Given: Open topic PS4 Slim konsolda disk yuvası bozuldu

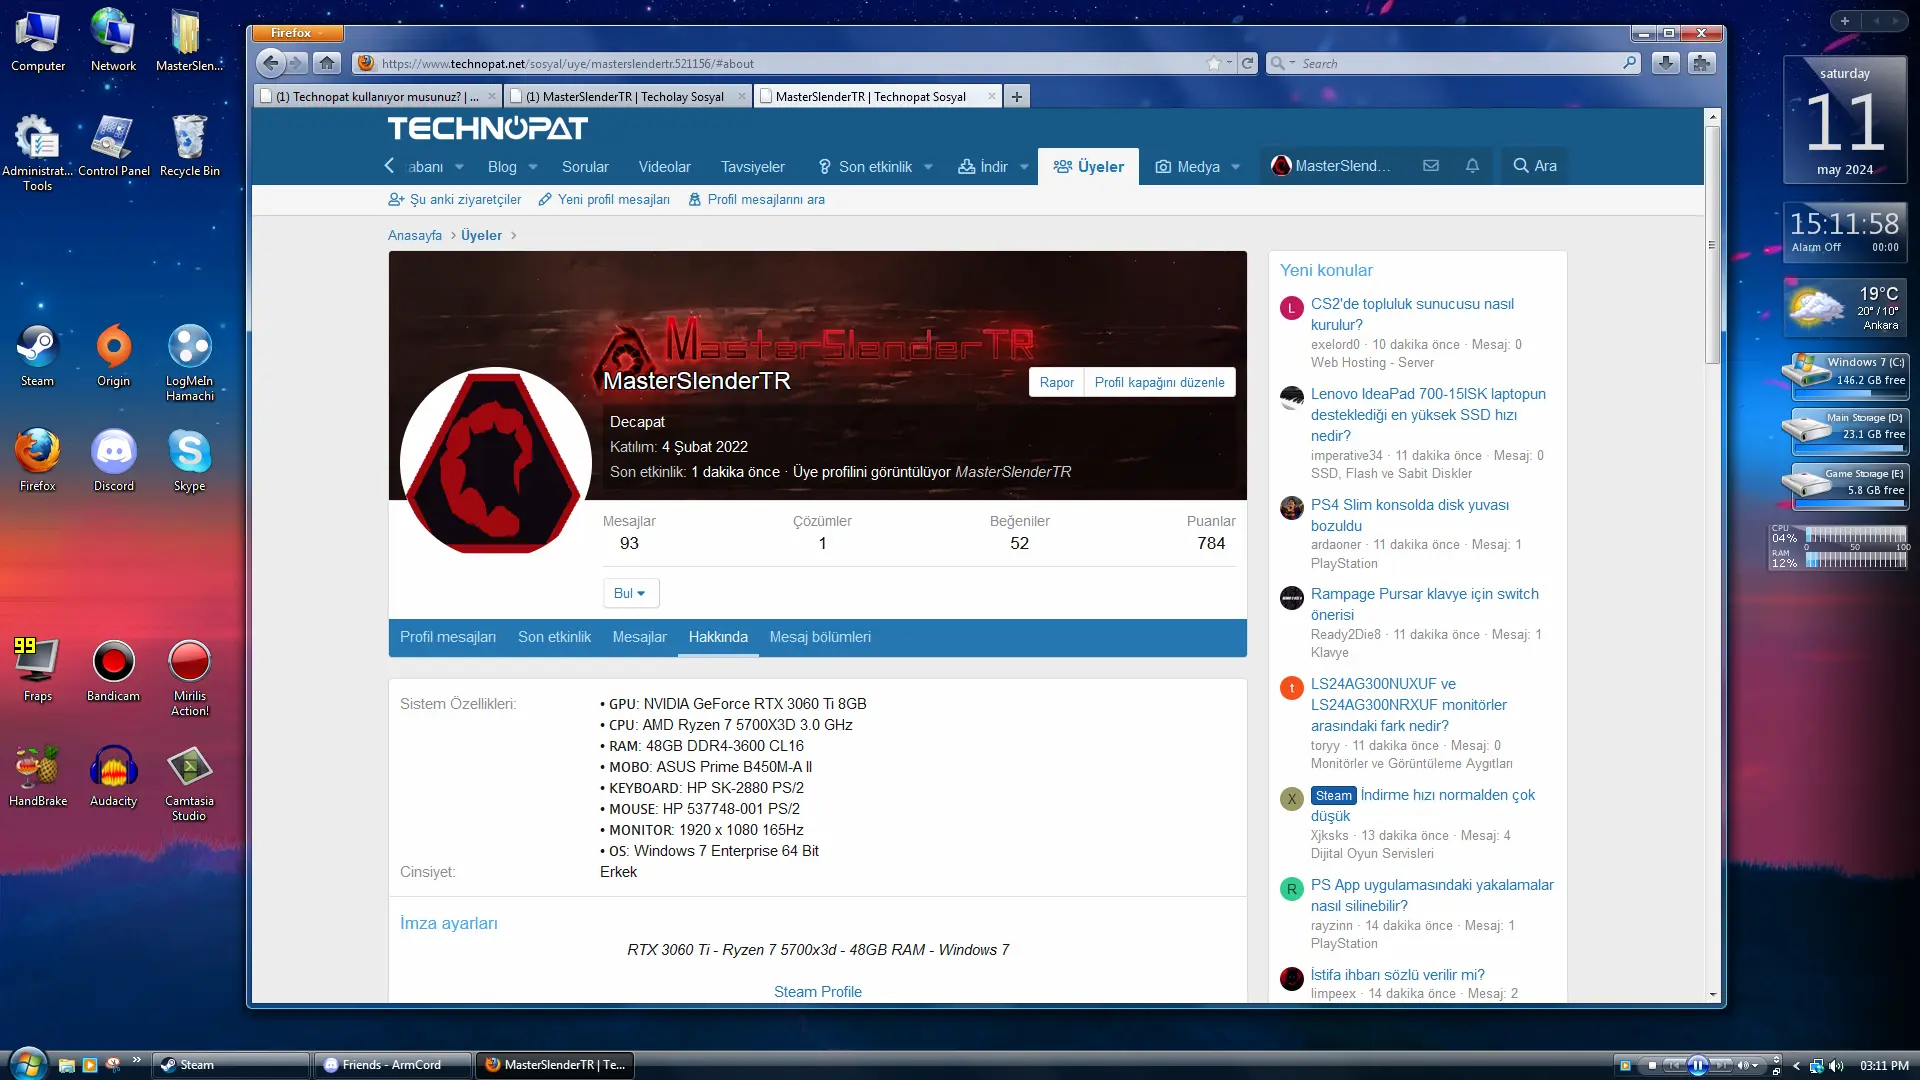Looking at the screenshot, I should [x=1410, y=515].
